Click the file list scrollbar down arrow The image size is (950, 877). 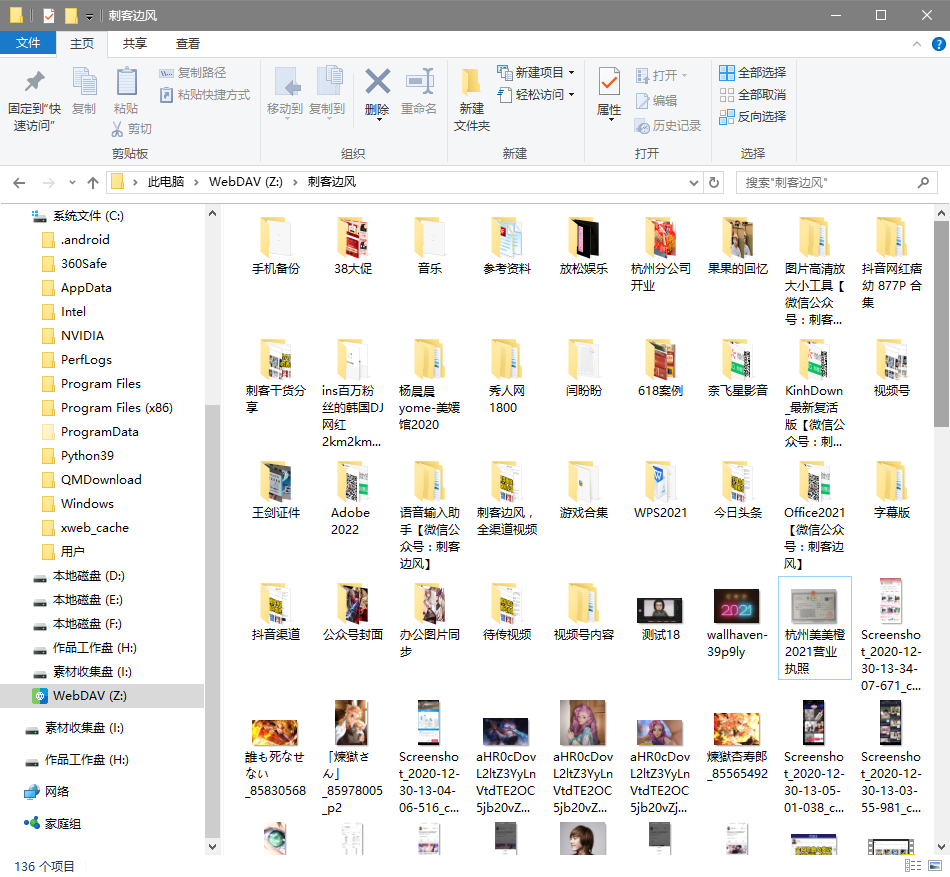[941, 847]
